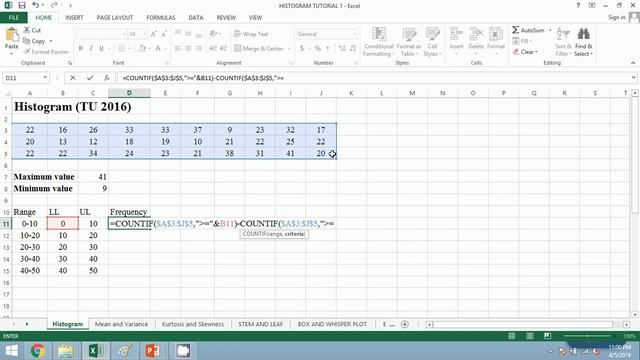Expand the Name Box dropdown

tap(45, 78)
